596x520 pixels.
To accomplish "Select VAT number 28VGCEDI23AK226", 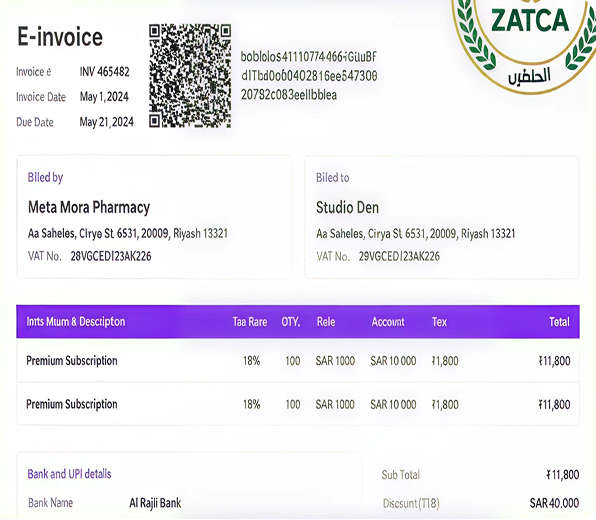I will [x=111, y=256].
